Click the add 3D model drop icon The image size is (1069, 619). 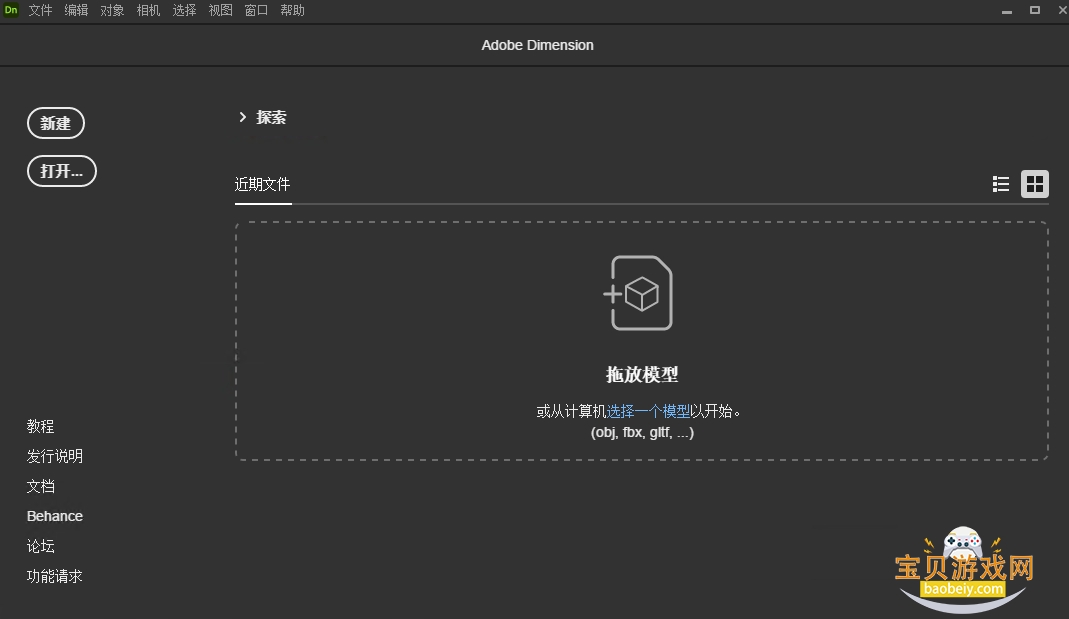tap(638, 293)
